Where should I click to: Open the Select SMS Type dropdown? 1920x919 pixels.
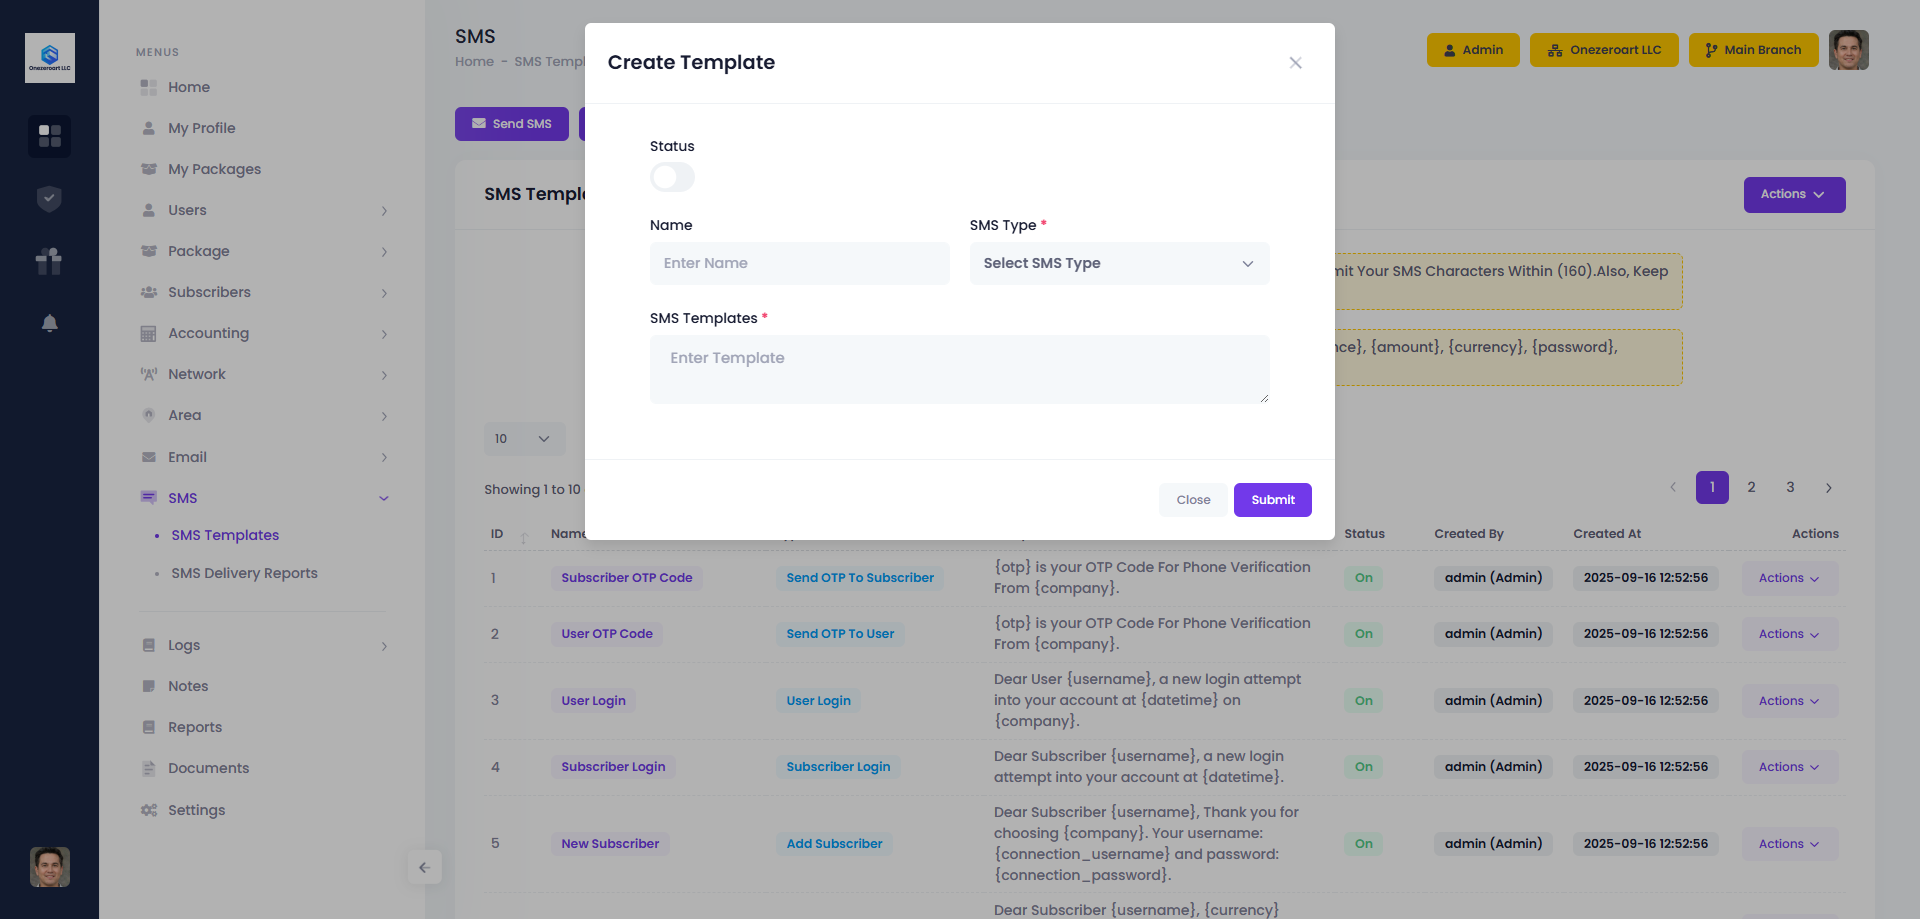coord(1119,263)
